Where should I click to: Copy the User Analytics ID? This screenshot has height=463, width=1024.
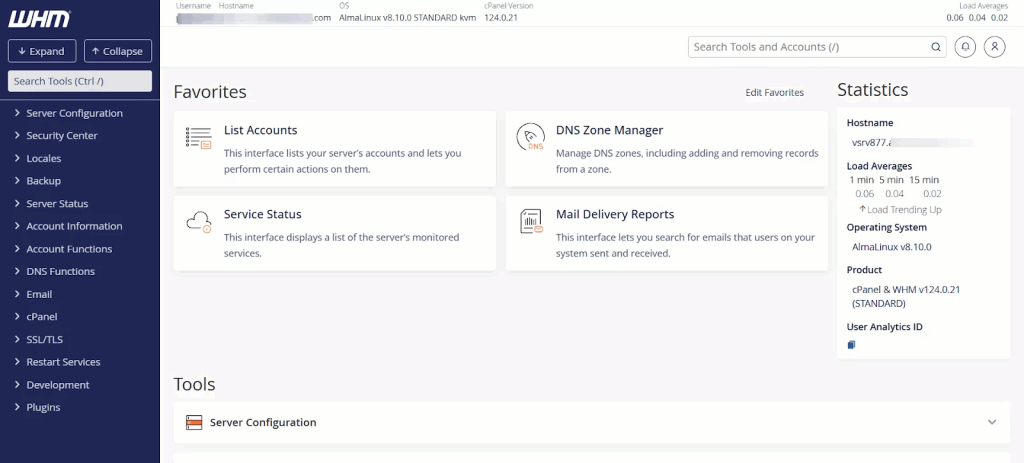[x=852, y=345]
